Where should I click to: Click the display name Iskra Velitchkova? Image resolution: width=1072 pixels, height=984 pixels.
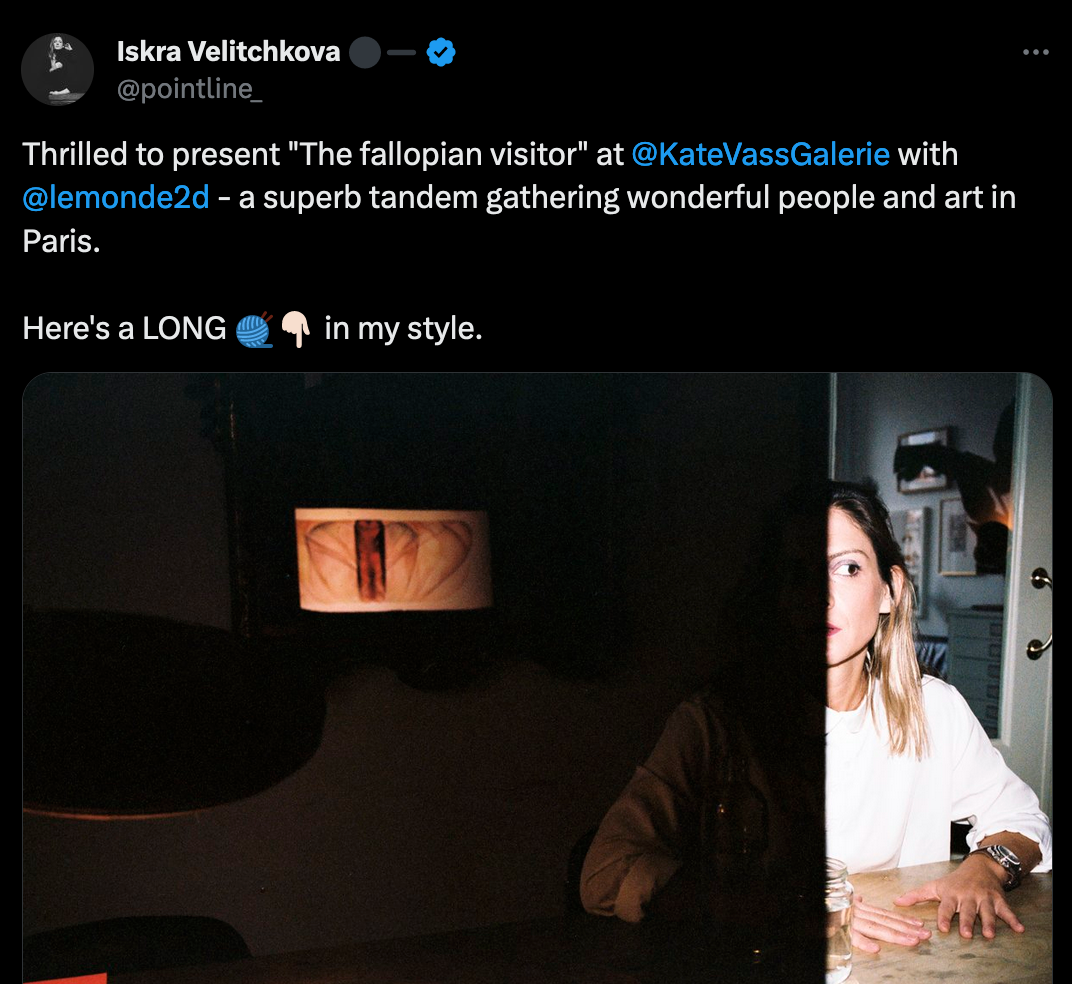click(x=228, y=52)
